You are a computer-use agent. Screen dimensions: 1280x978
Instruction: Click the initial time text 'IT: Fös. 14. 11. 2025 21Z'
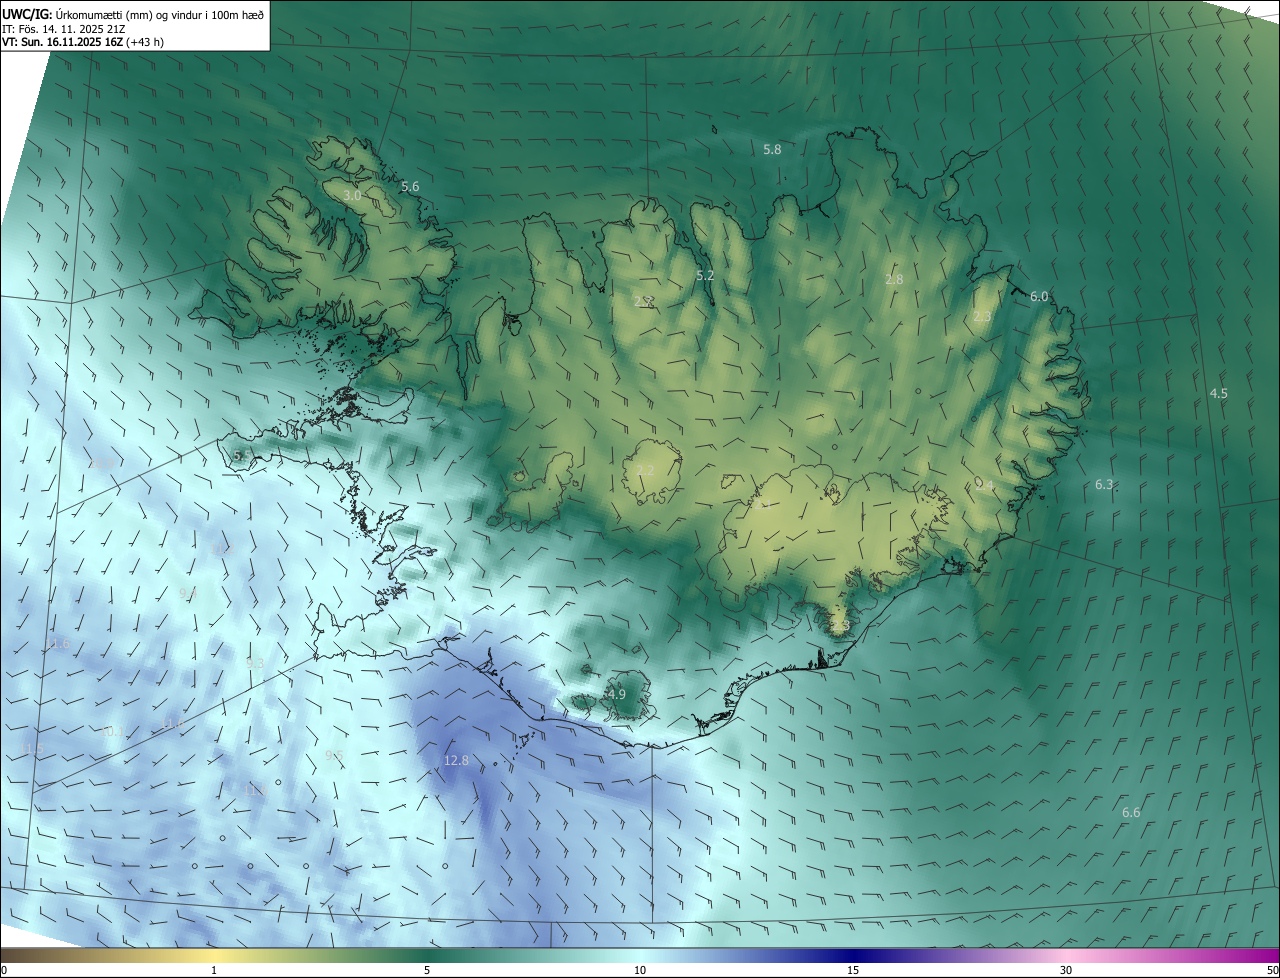pyautogui.click(x=64, y=28)
